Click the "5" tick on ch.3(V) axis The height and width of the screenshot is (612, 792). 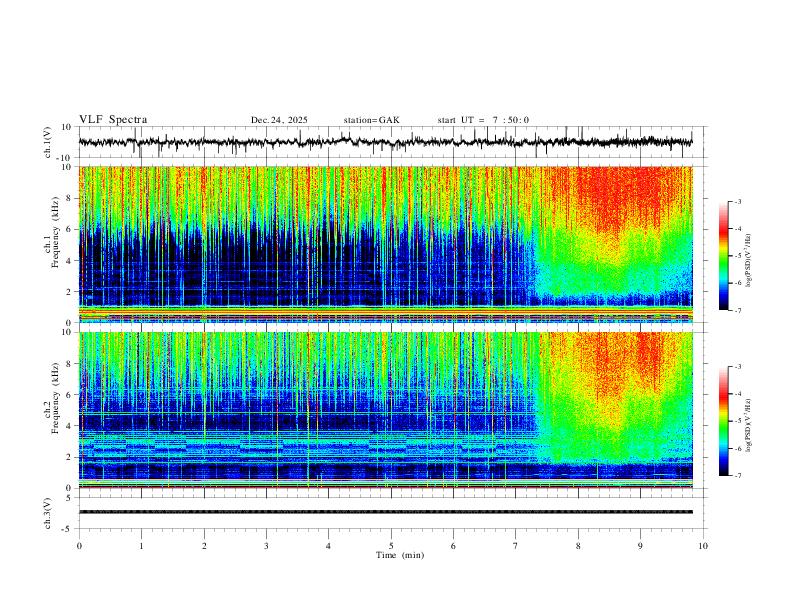coord(70,497)
